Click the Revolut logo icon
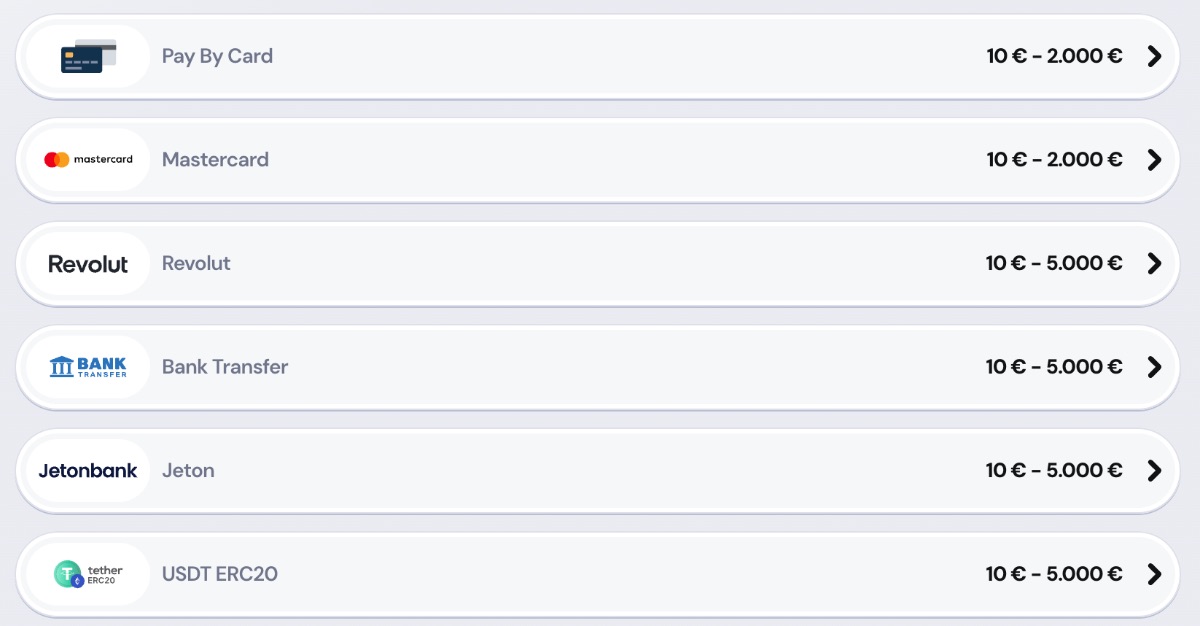 86,263
